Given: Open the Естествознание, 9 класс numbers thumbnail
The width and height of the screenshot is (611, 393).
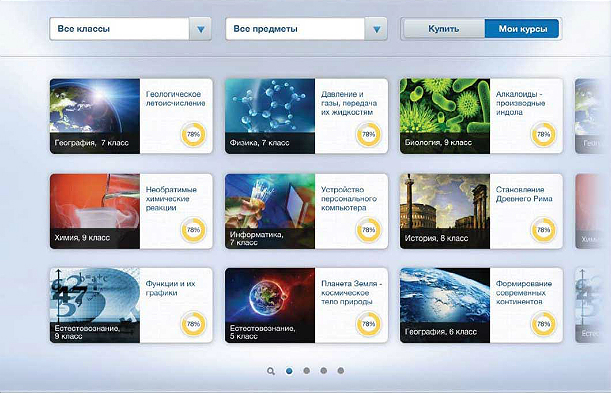Looking at the screenshot, I should tap(95, 305).
